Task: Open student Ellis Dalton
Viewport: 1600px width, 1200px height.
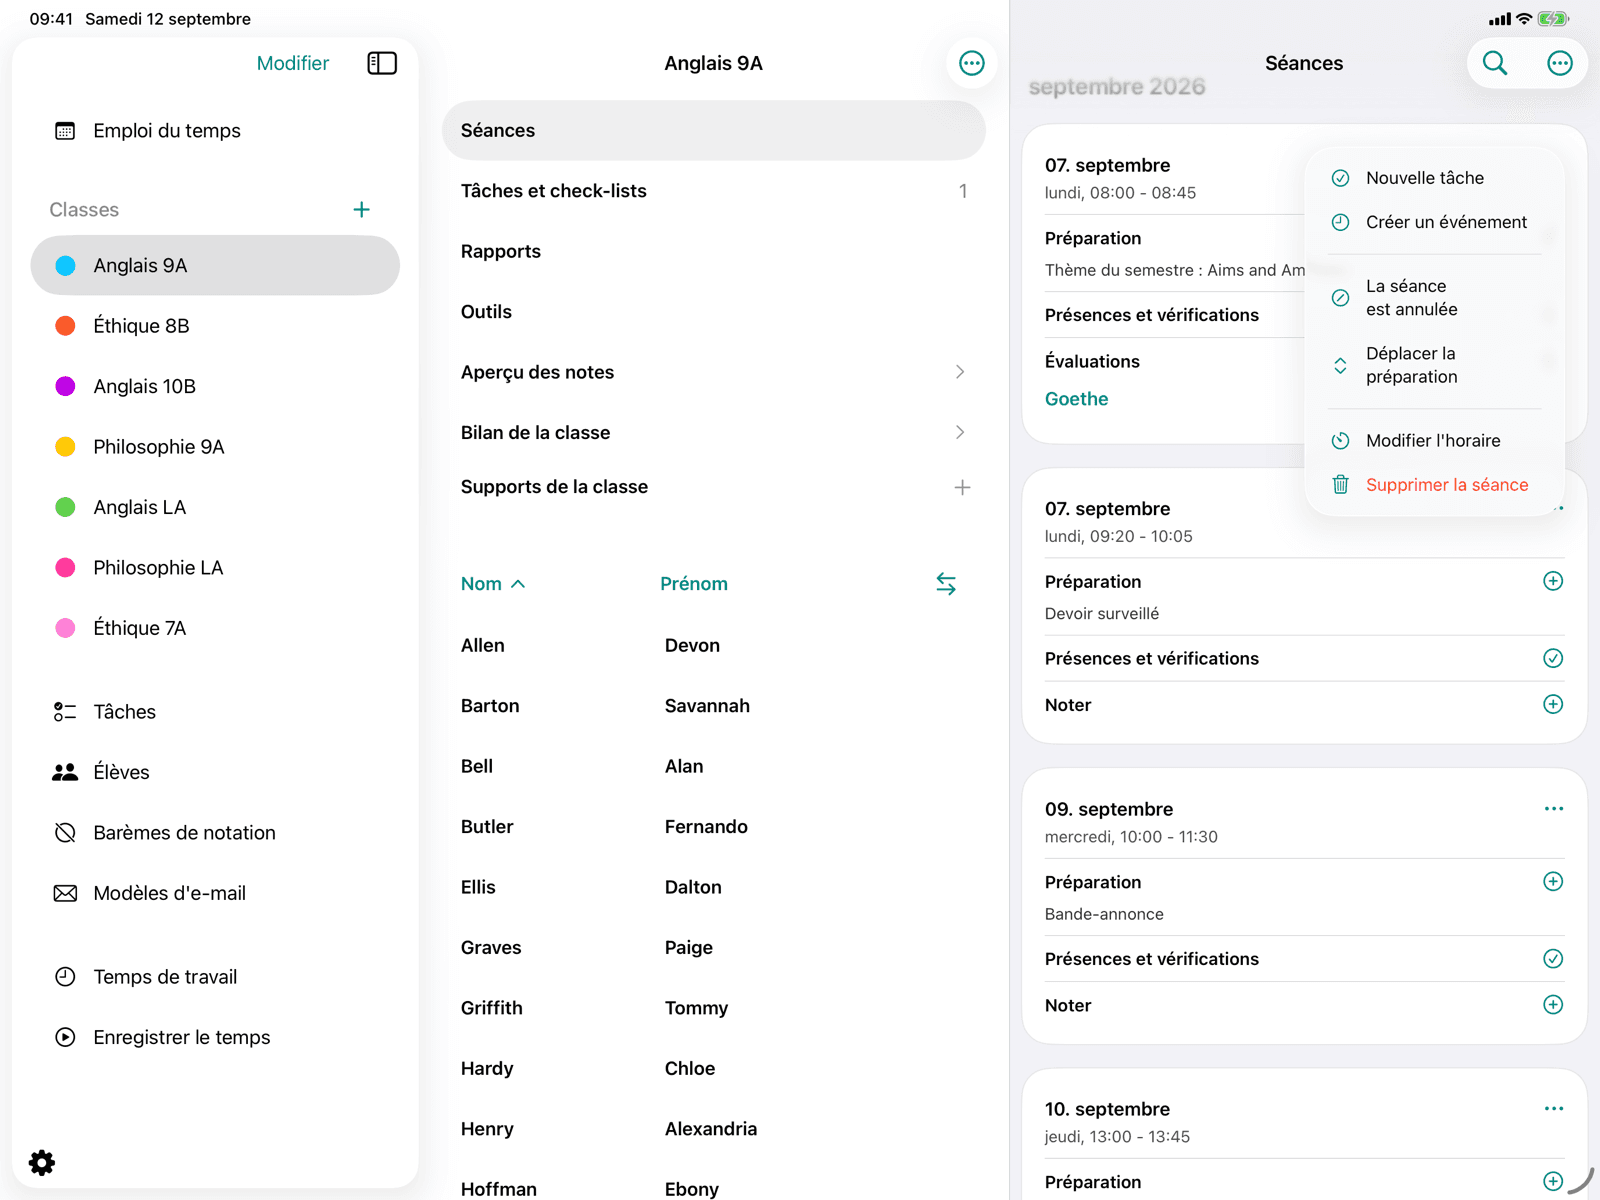Action: pyautogui.click(x=714, y=888)
